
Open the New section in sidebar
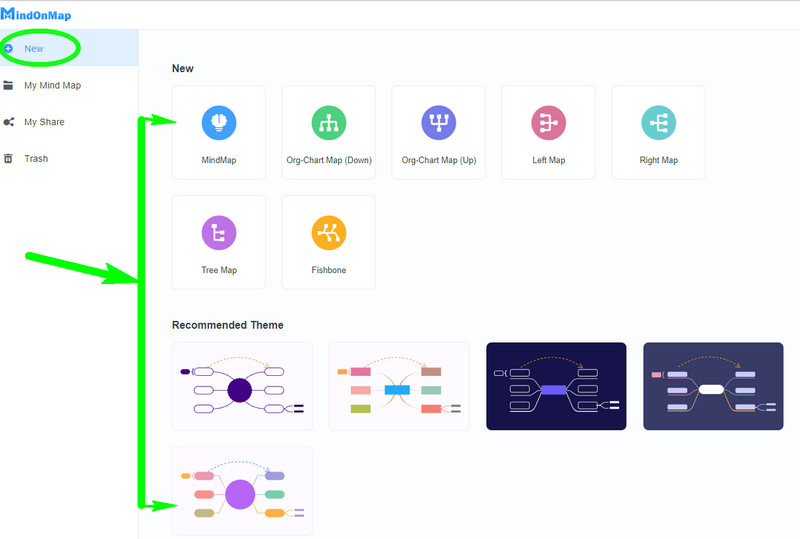[34, 48]
